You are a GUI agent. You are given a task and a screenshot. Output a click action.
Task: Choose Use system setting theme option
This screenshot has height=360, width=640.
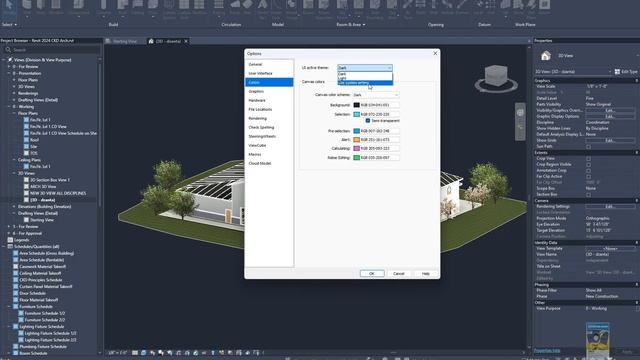point(365,83)
